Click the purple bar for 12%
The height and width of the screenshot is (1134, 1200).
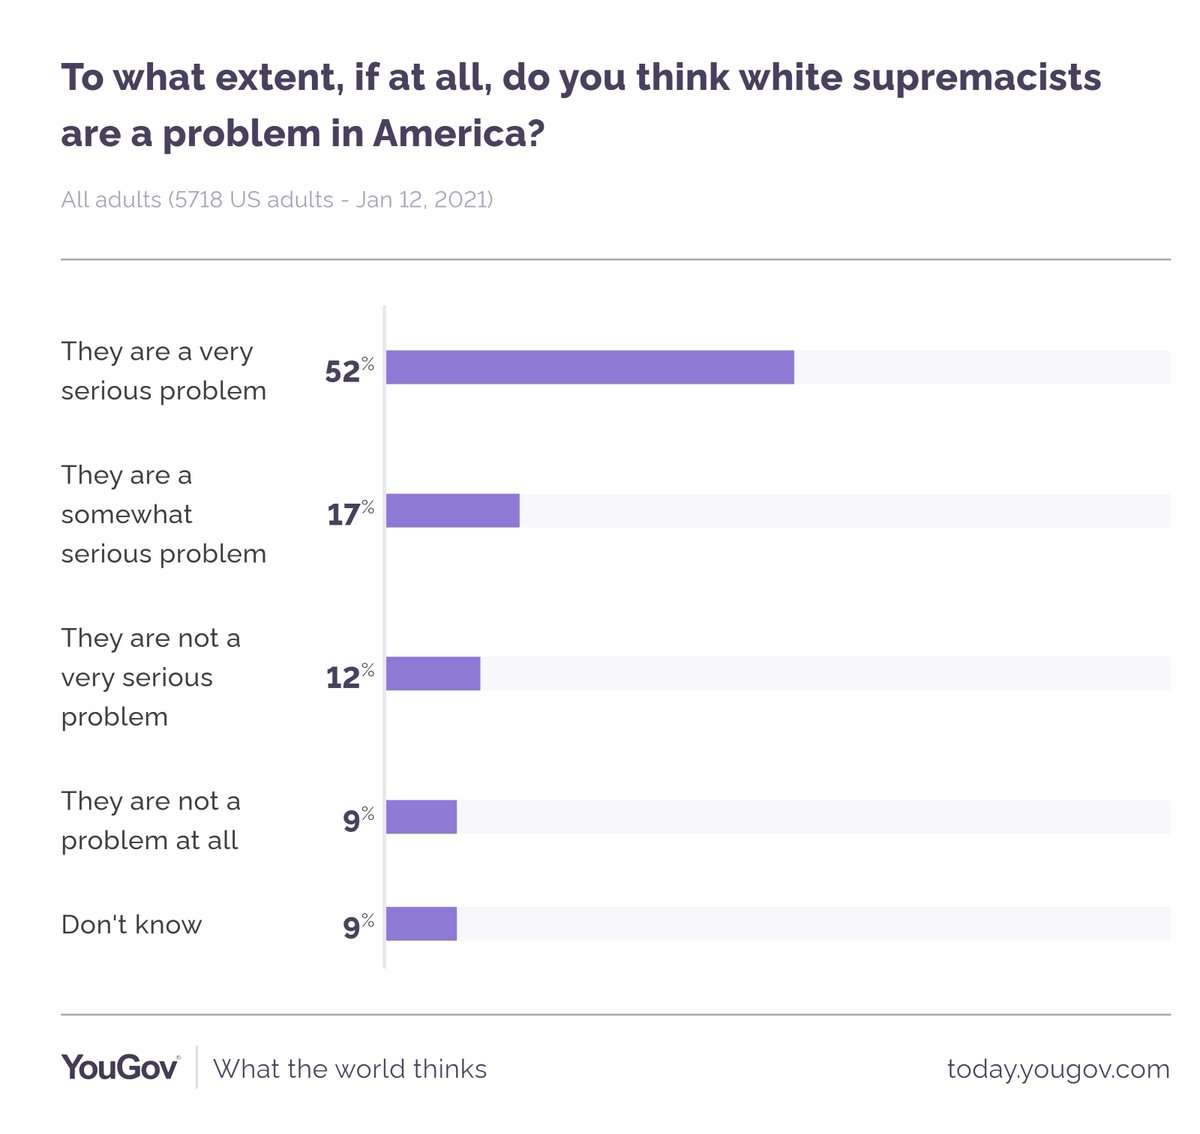(433, 673)
